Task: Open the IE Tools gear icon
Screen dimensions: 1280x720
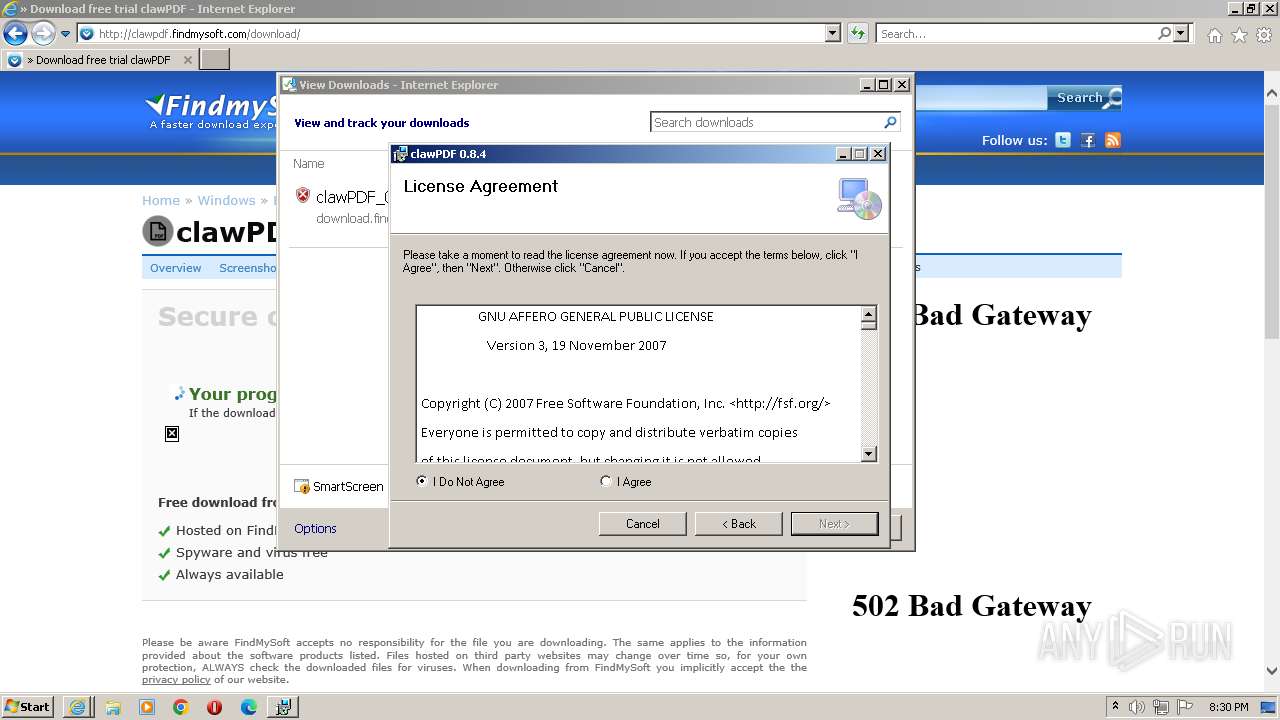Action: click(x=1264, y=35)
